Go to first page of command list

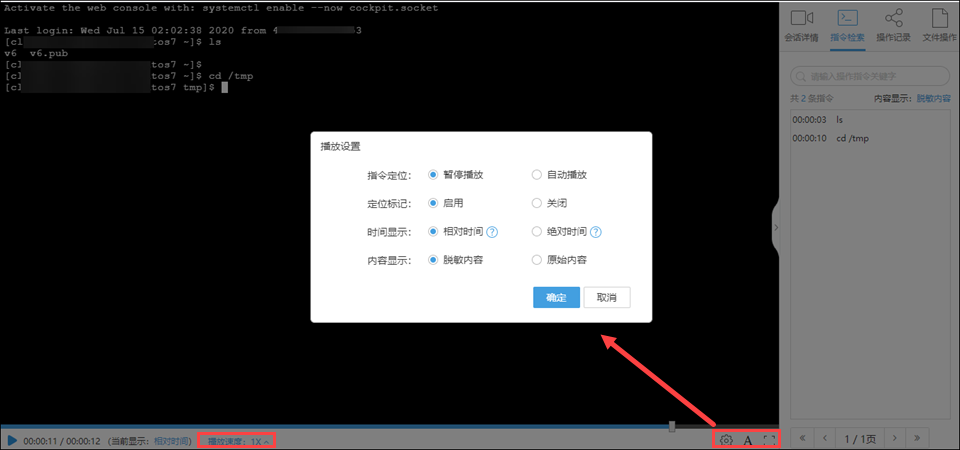click(x=801, y=438)
